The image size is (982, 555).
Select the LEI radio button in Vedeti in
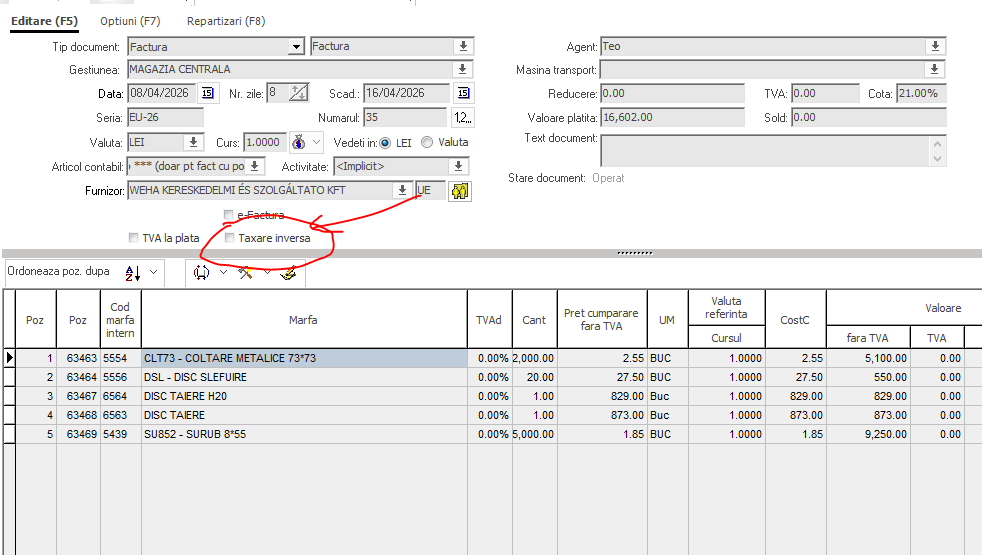pos(385,143)
